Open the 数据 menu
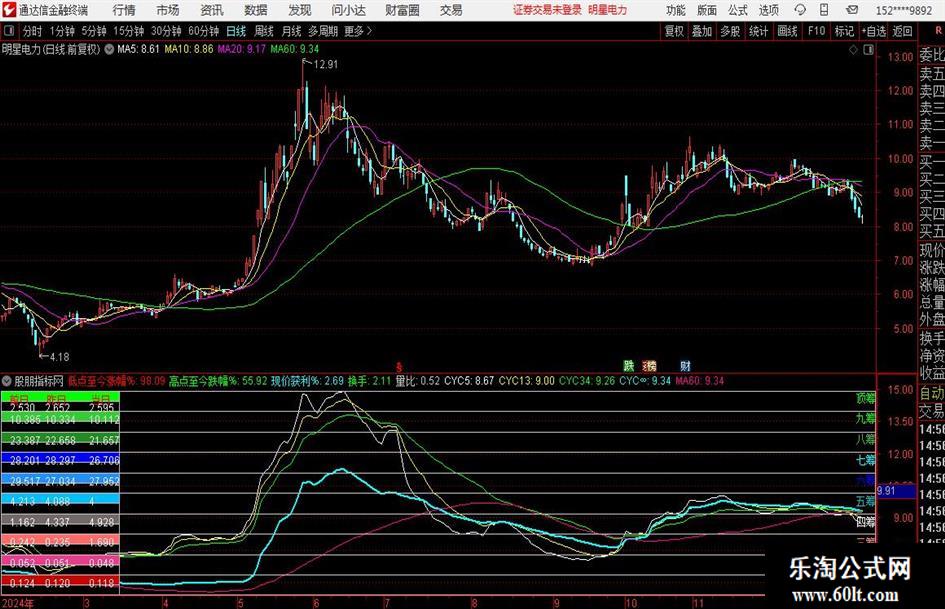Image resolution: width=945 pixels, height=609 pixels. coord(256,10)
